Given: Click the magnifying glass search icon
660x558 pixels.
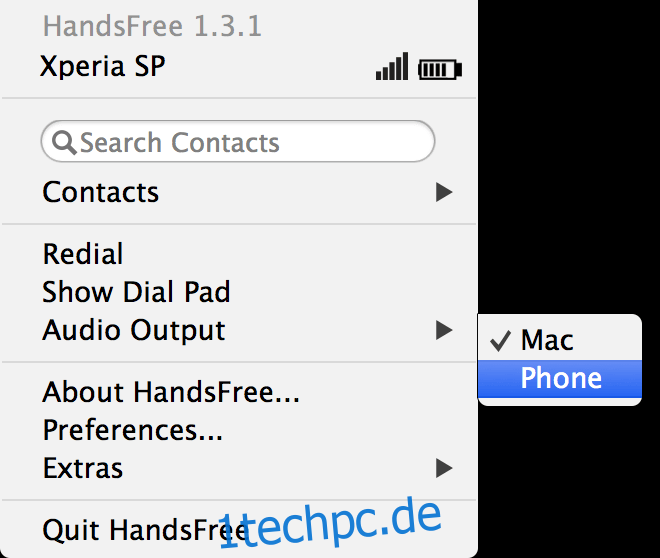Looking at the screenshot, I should [64, 143].
